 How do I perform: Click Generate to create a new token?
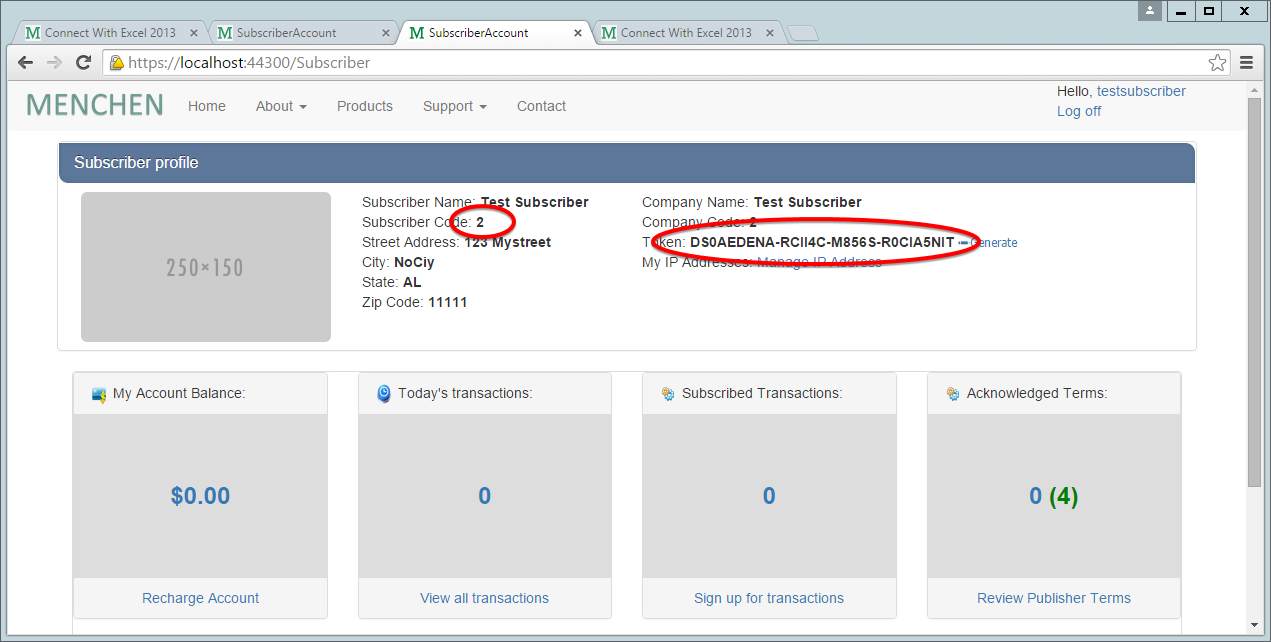(x=992, y=243)
